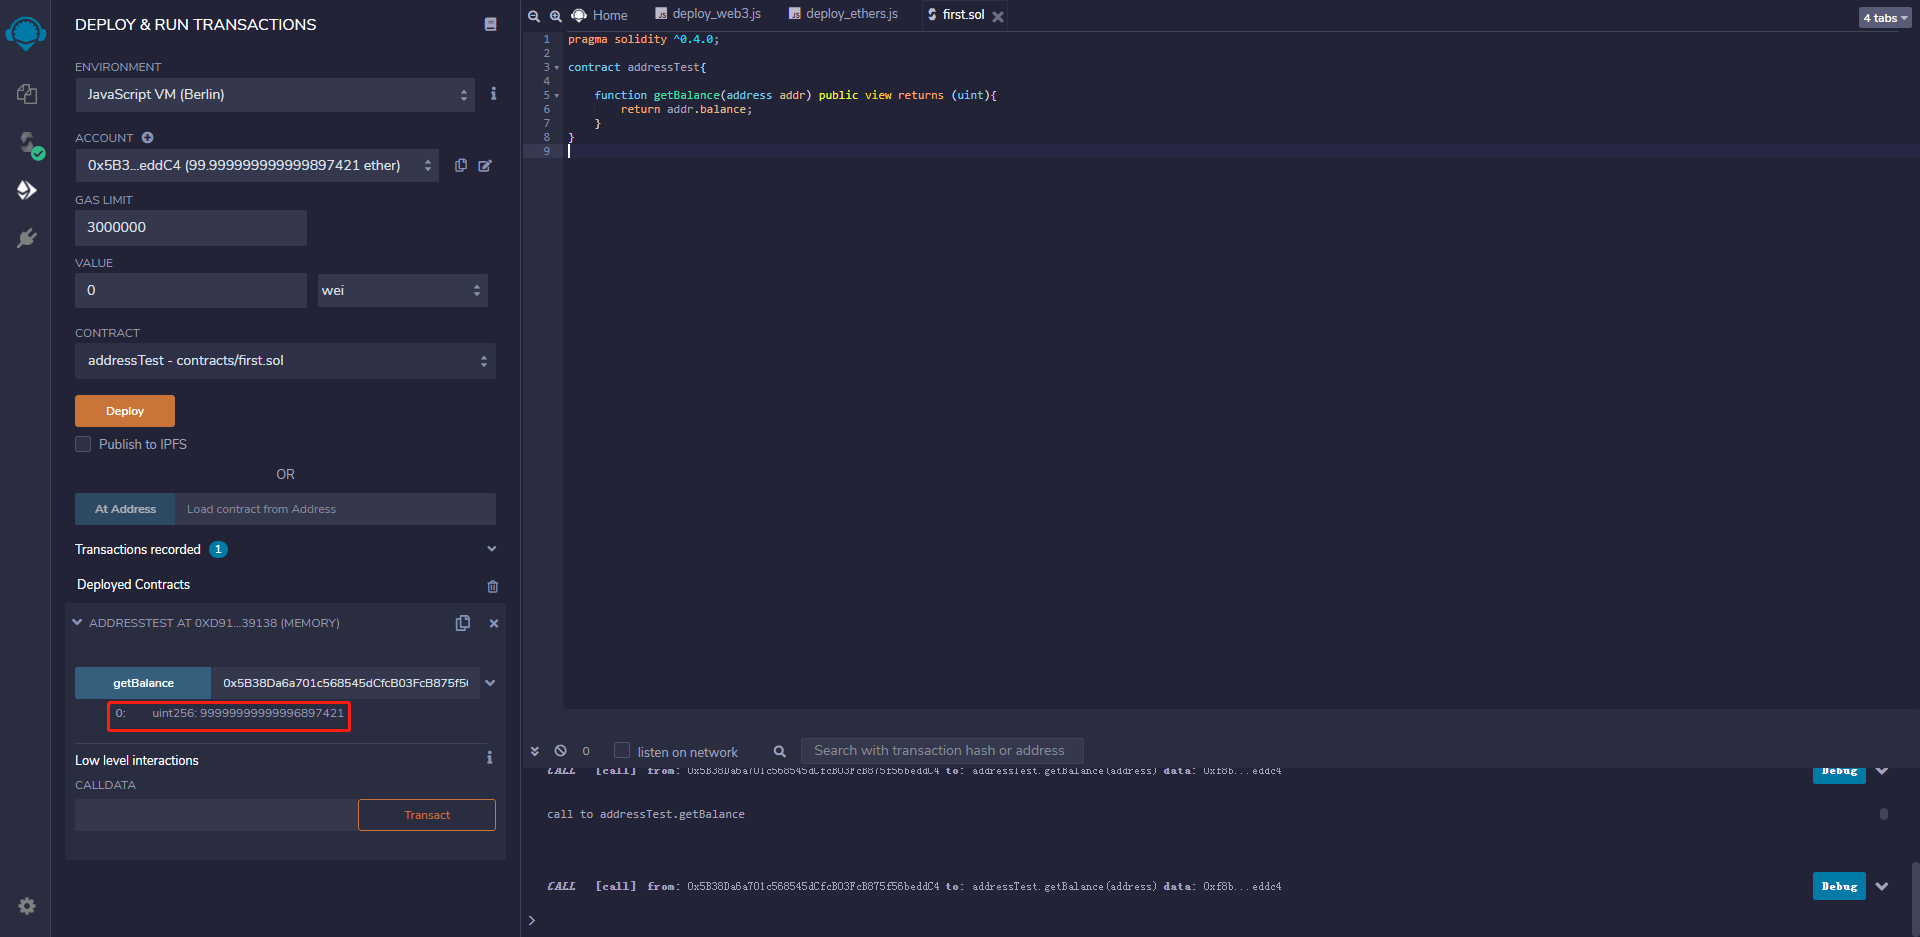Collapse function fold arrow on line 5
Image resolution: width=1920 pixels, height=937 pixels.
click(557, 96)
